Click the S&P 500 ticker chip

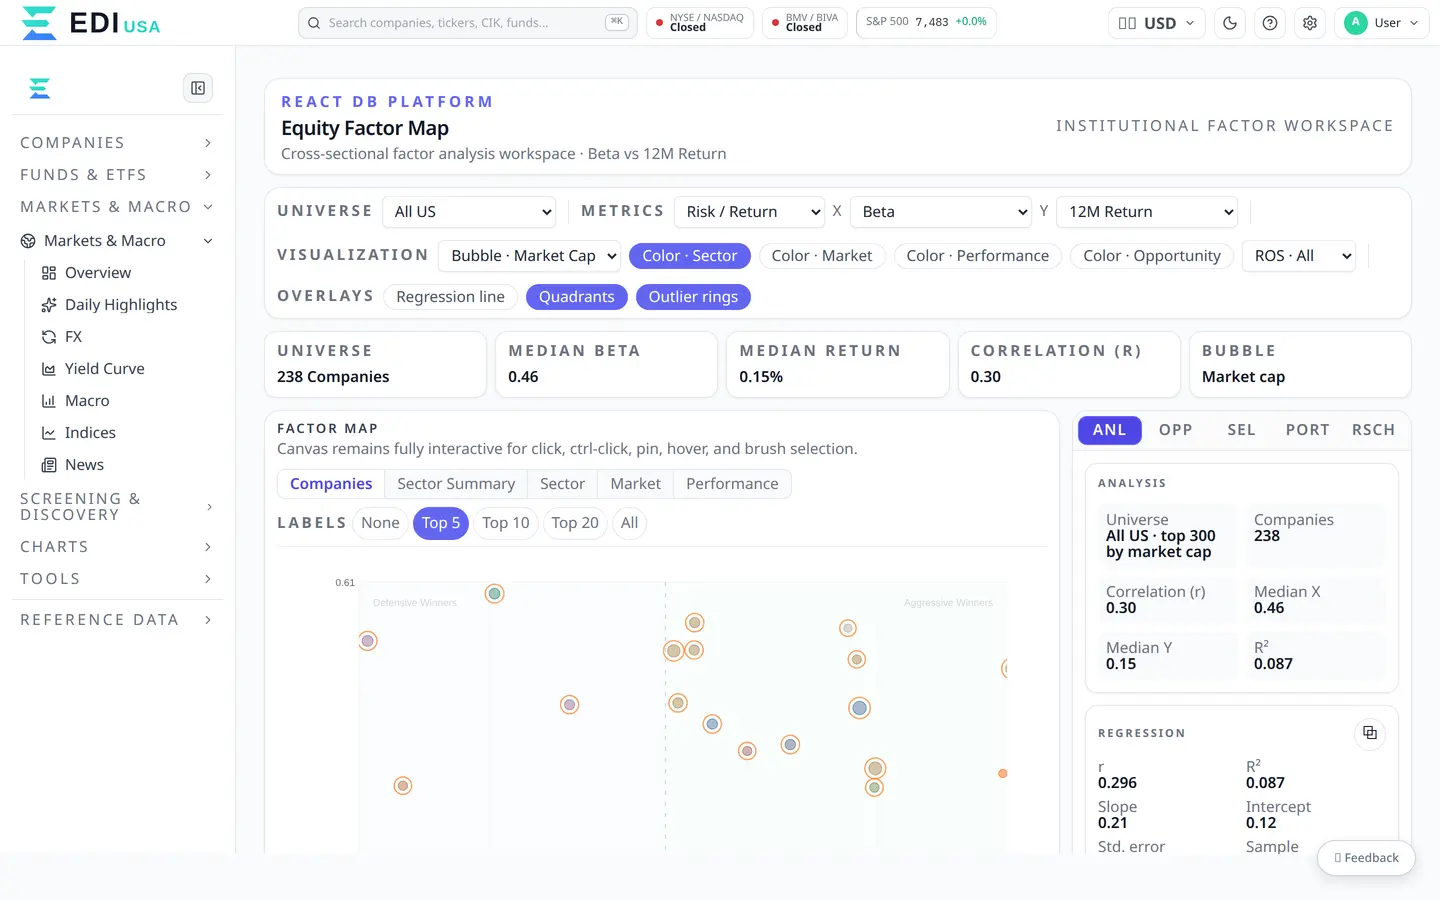pyautogui.click(x=926, y=23)
